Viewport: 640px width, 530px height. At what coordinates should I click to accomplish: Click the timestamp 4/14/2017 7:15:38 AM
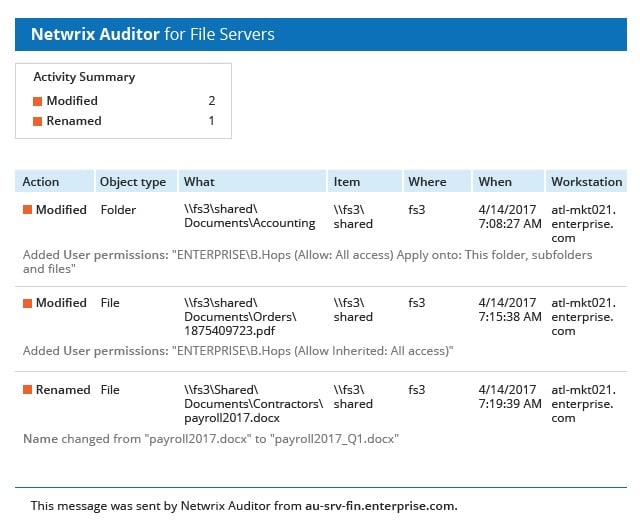(x=510, y=310)
